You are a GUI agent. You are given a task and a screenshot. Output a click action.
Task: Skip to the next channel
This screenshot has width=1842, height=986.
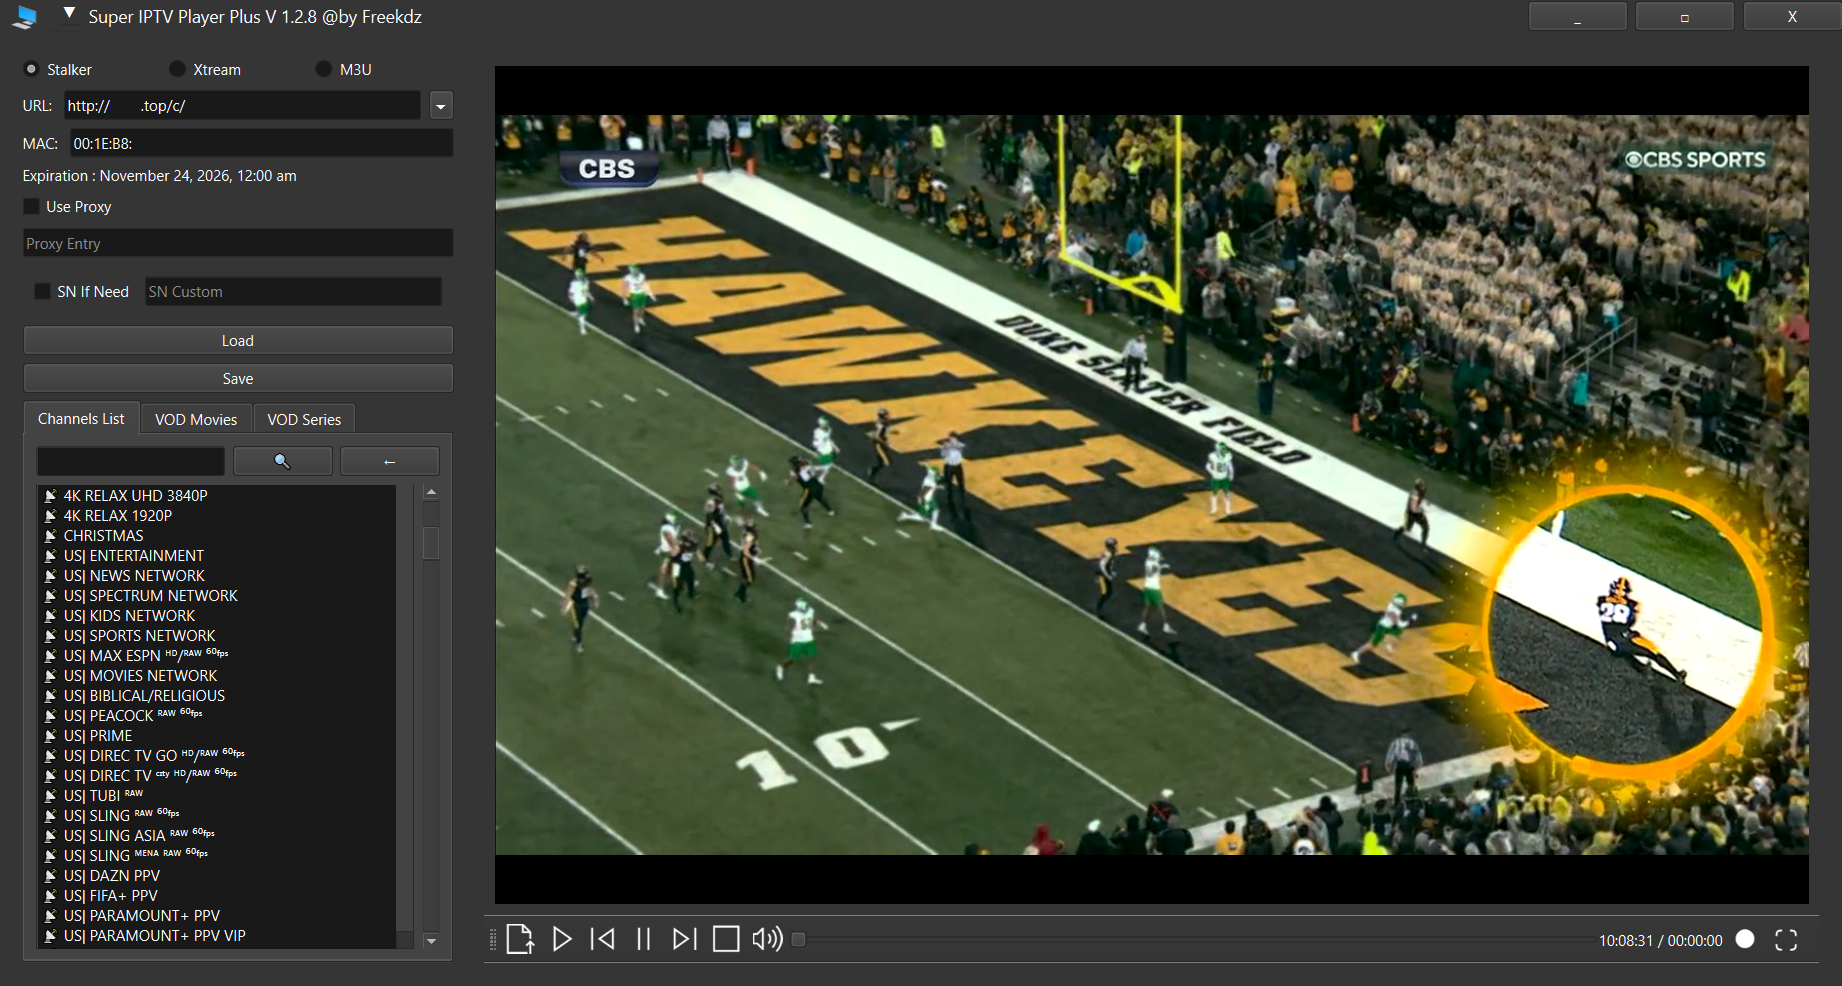point(684,939)
